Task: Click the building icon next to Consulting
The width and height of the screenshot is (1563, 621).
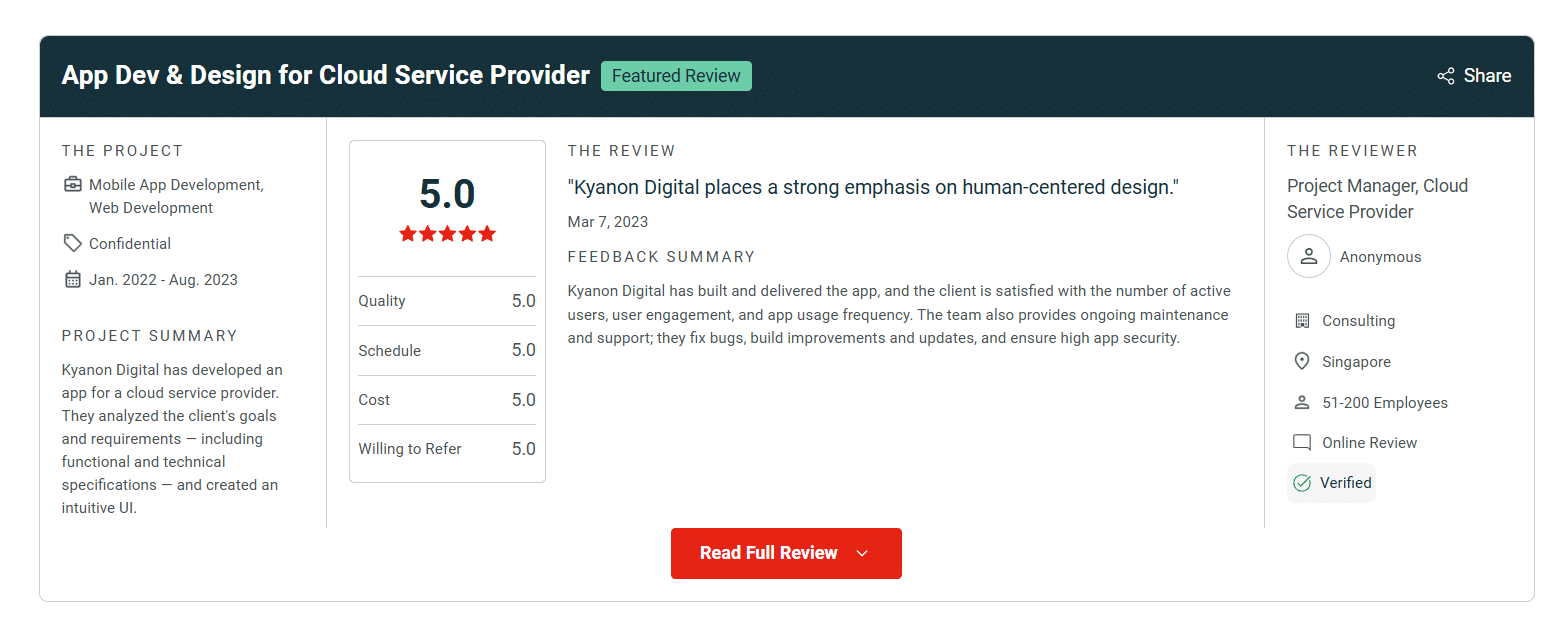Action: [x=1301, y=321]
